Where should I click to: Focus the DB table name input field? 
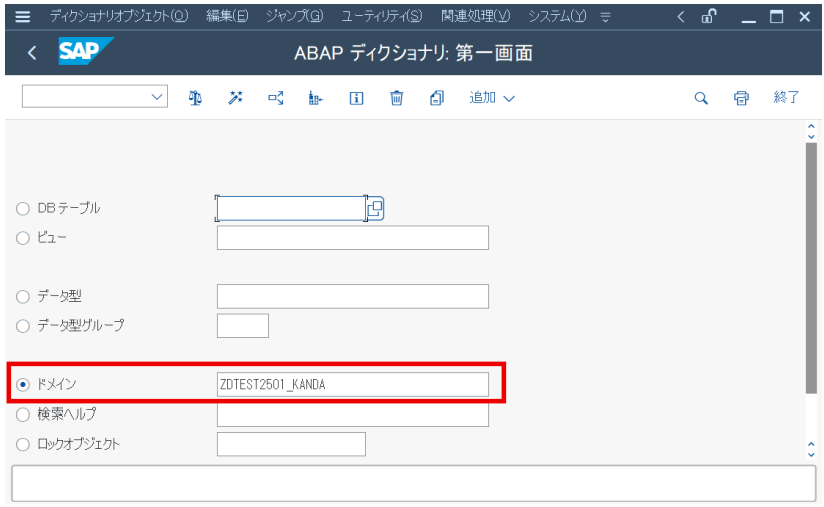pyautogui.click(x=291, y=209)
